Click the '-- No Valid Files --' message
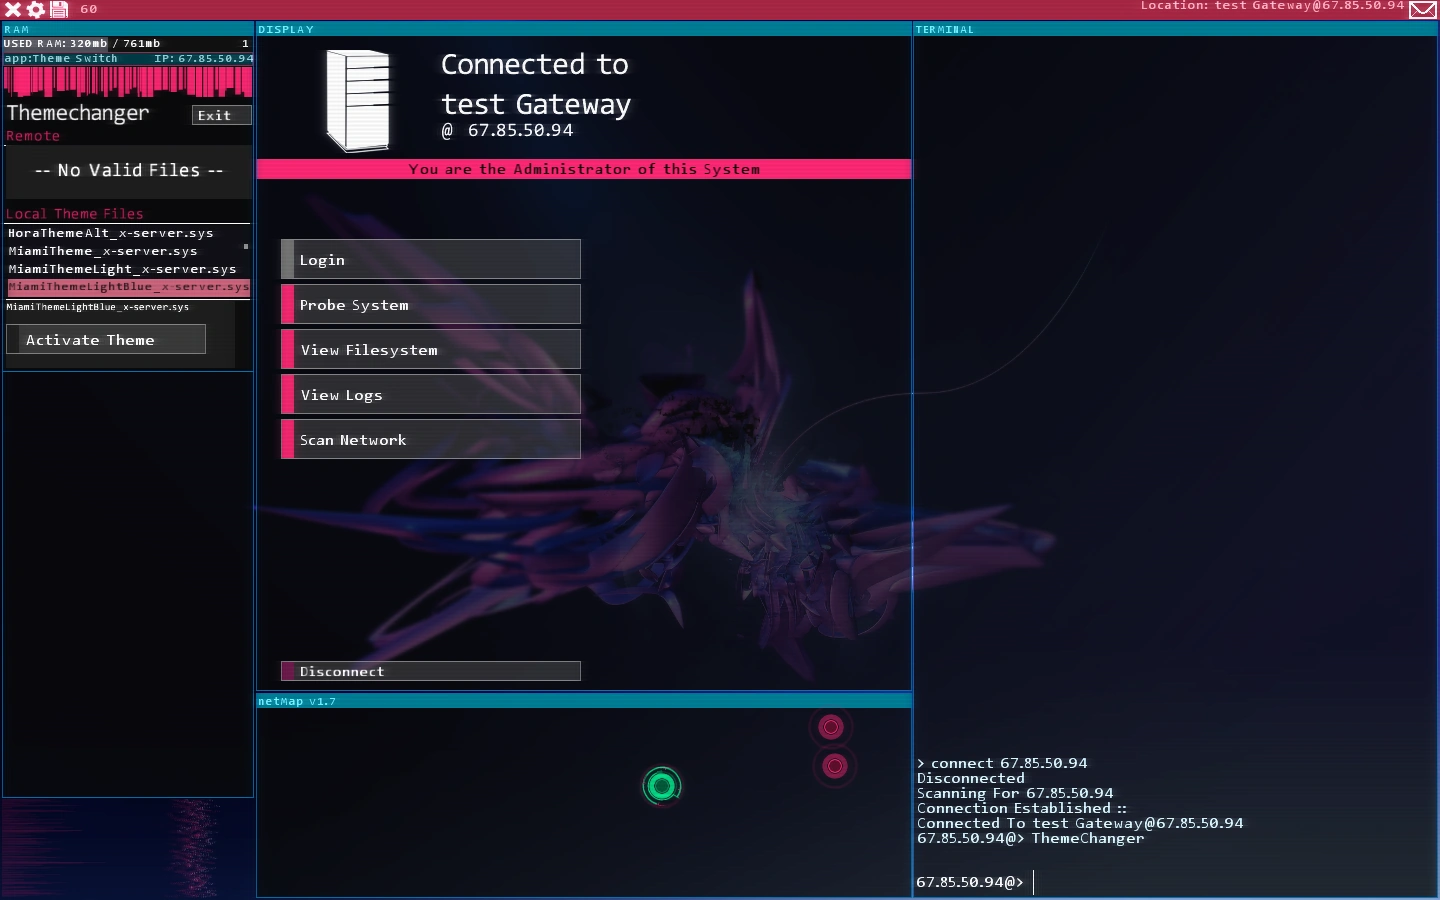1440x900 pixels. click(x=129, y=170)
